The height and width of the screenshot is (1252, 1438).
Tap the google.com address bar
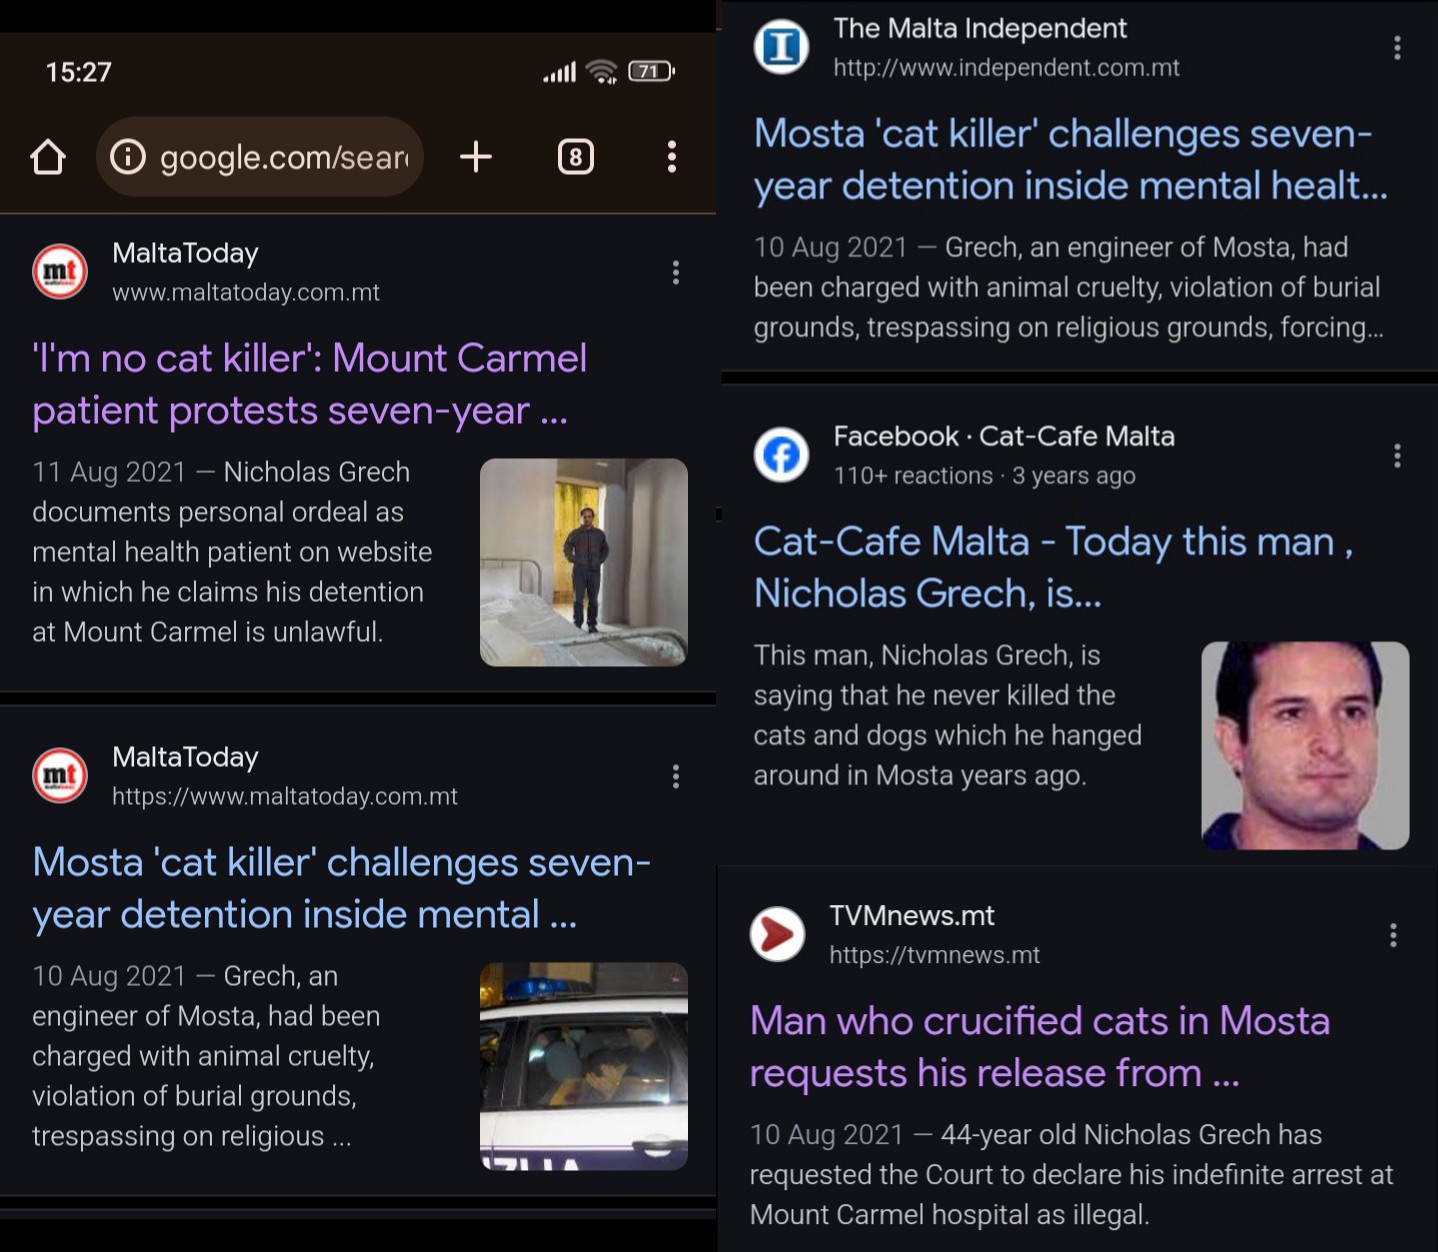[260, 157]
